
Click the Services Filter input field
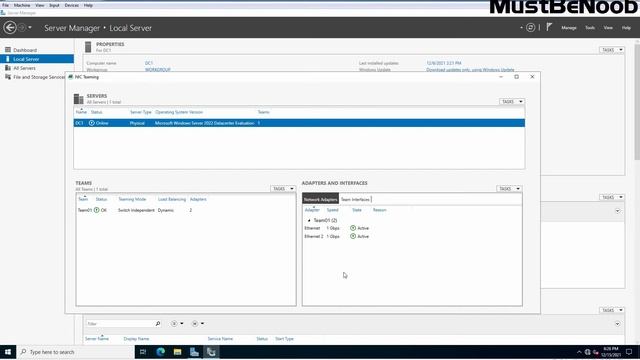(x=119, y=324)
